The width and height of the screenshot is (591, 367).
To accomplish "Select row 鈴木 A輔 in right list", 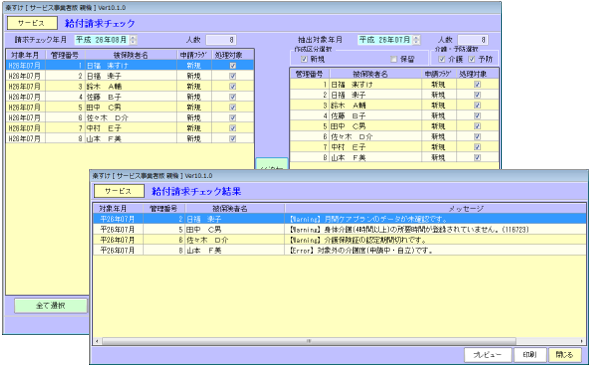I will tap(395, 105).
